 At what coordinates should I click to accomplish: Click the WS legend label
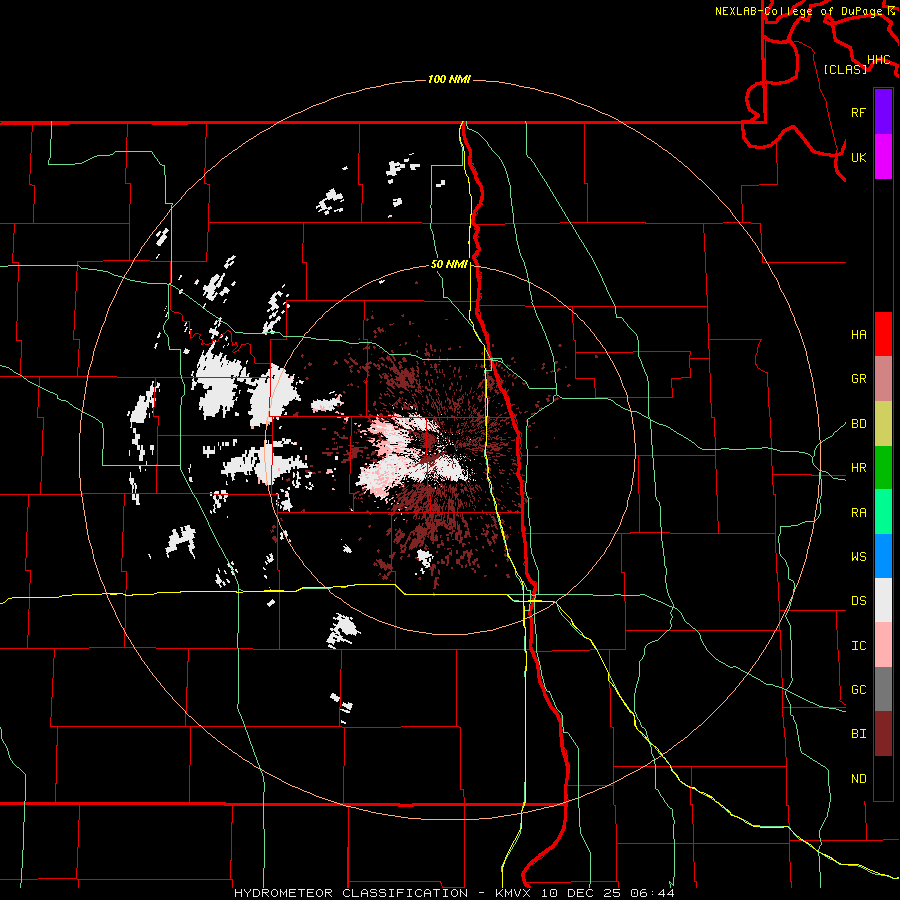click(859, 556)
